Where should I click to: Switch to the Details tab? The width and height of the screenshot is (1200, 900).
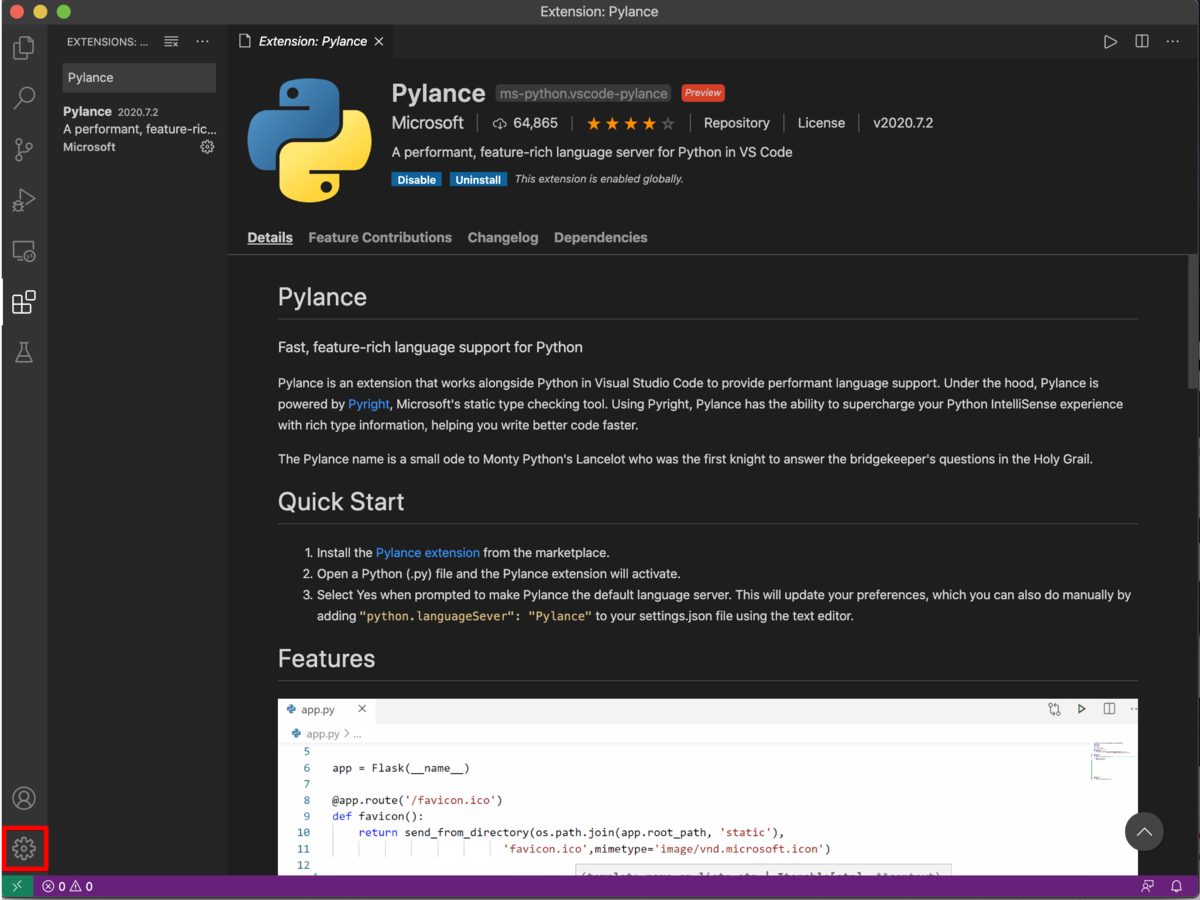tap(270, 238)
